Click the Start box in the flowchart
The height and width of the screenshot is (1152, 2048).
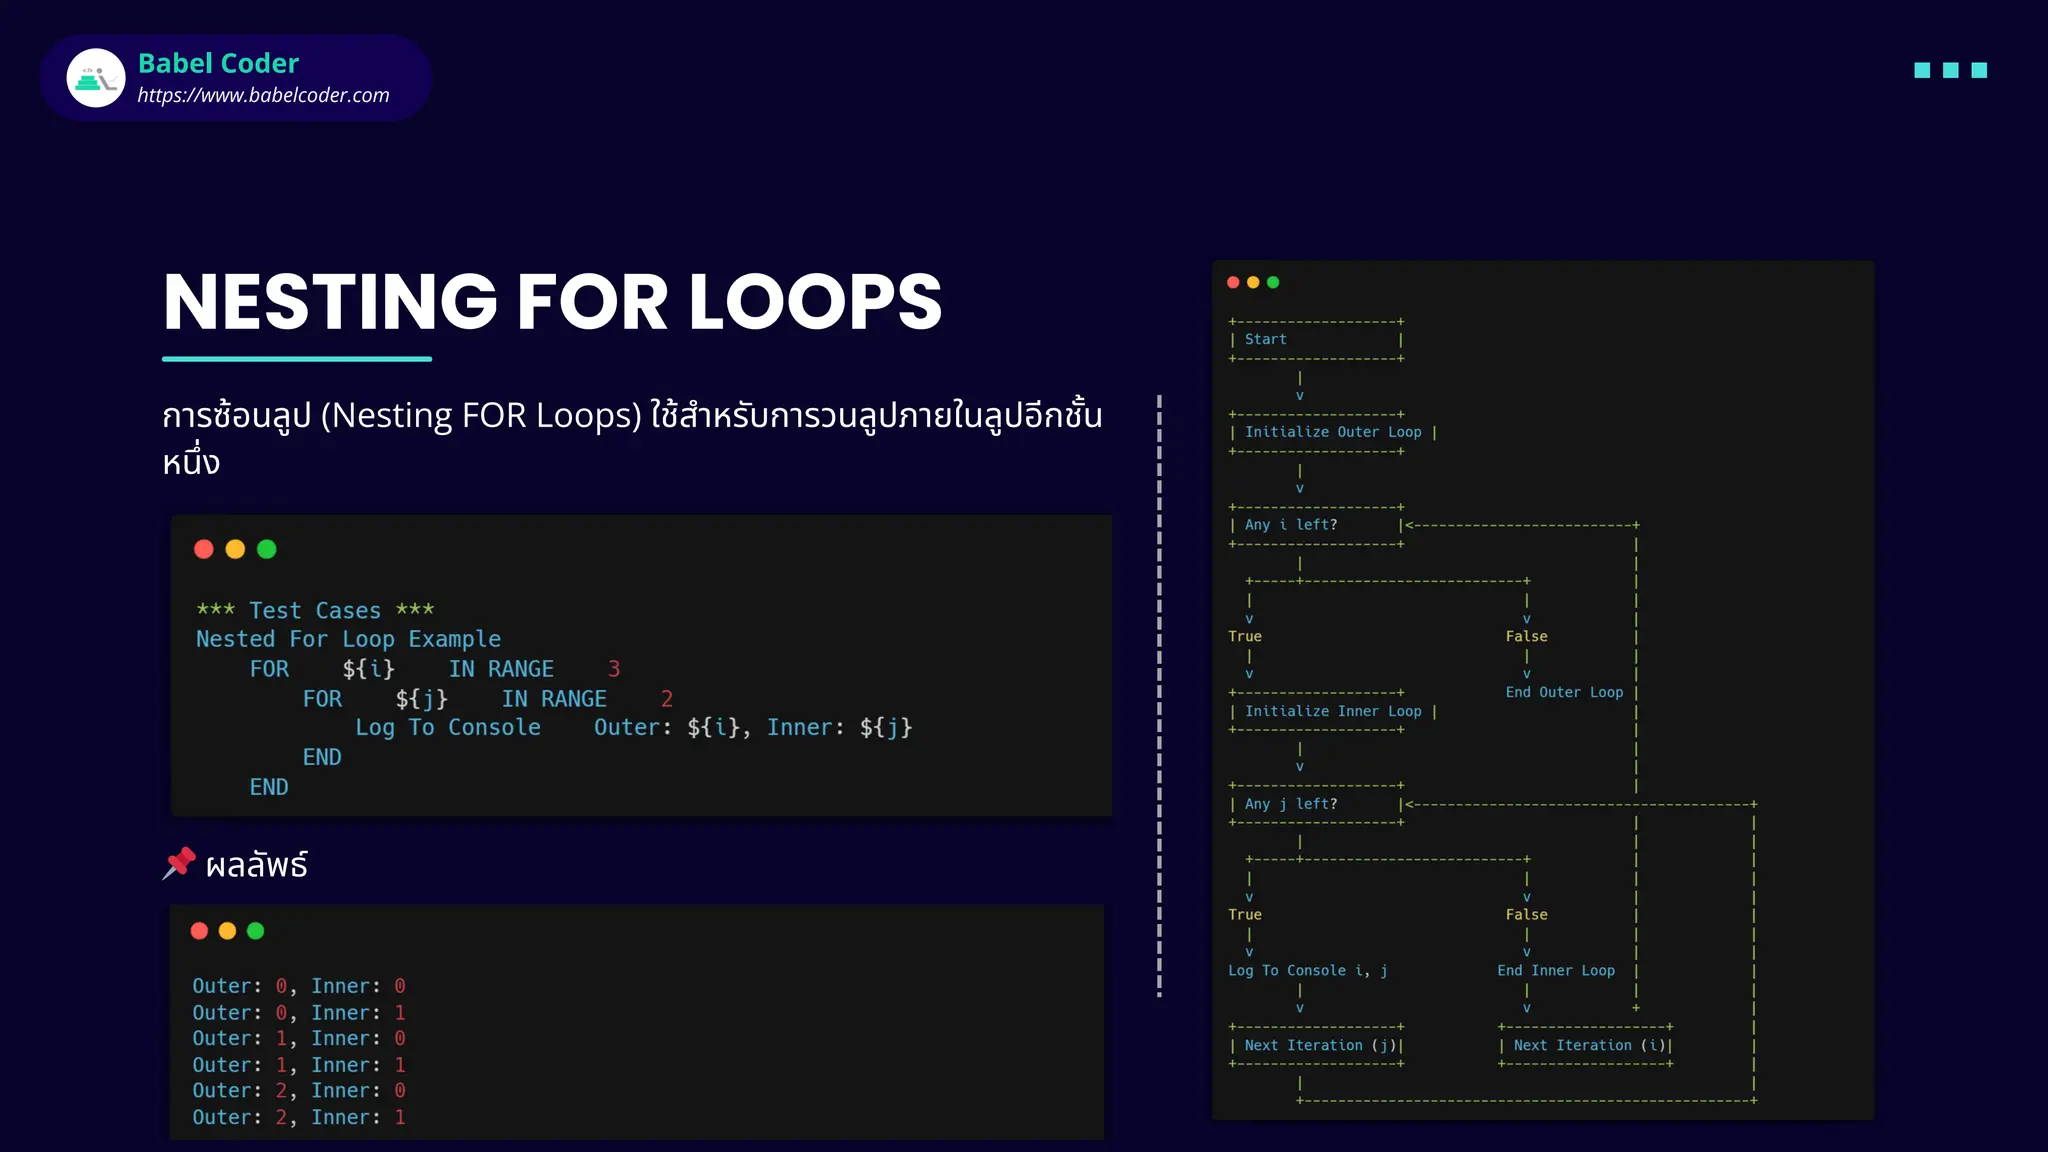(x=1317, y=340)
